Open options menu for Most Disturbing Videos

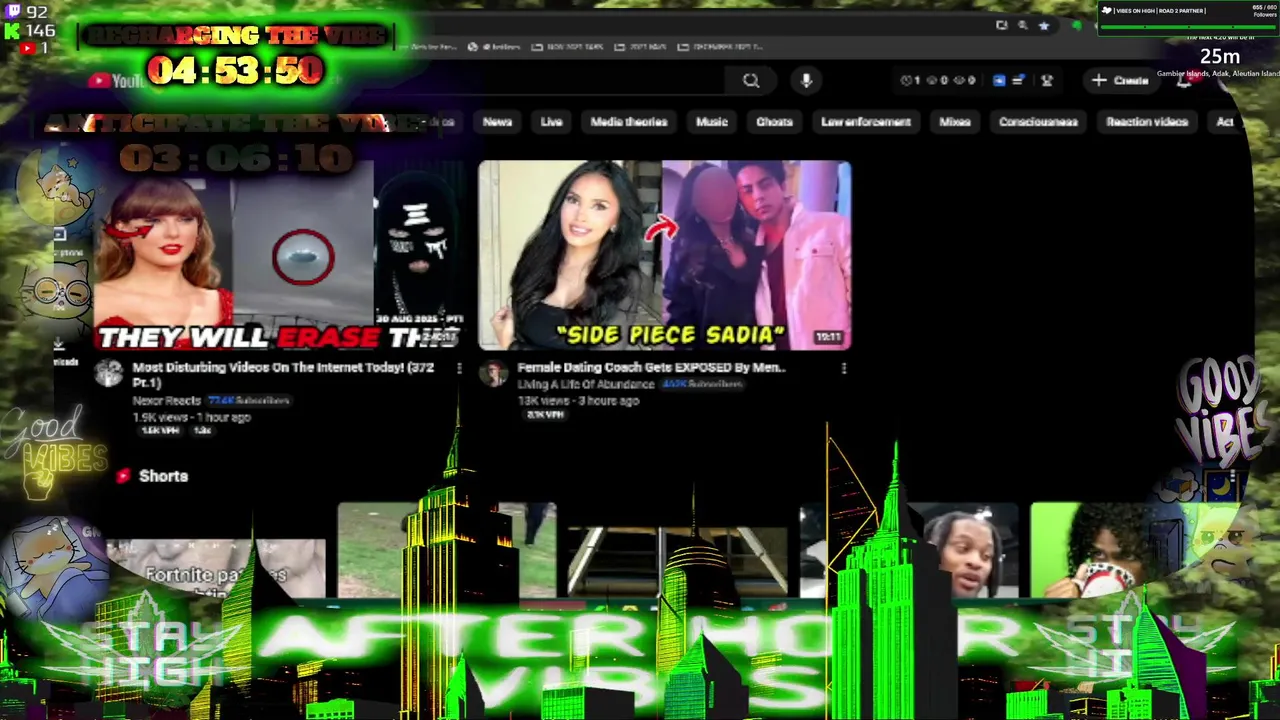coord(459,369)
